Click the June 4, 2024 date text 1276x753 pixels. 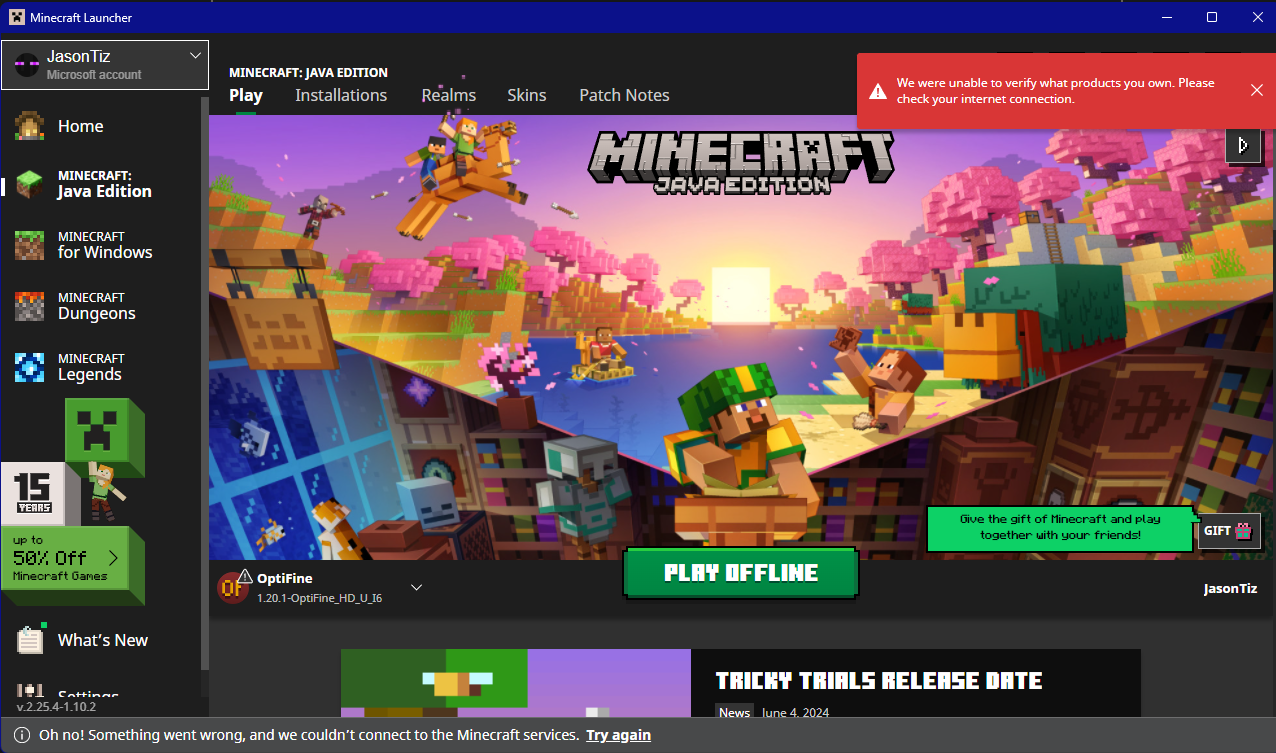pos(795,712)
